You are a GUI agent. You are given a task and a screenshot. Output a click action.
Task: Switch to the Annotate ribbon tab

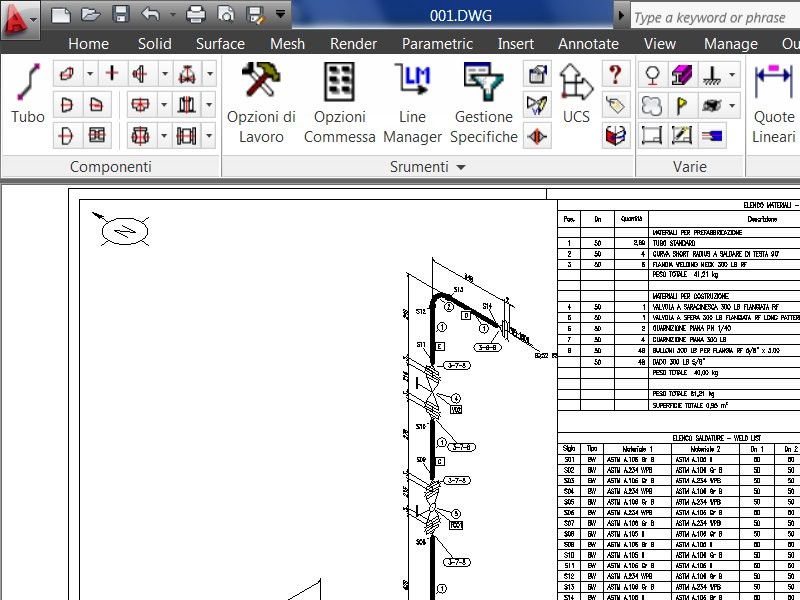(588, 43)
